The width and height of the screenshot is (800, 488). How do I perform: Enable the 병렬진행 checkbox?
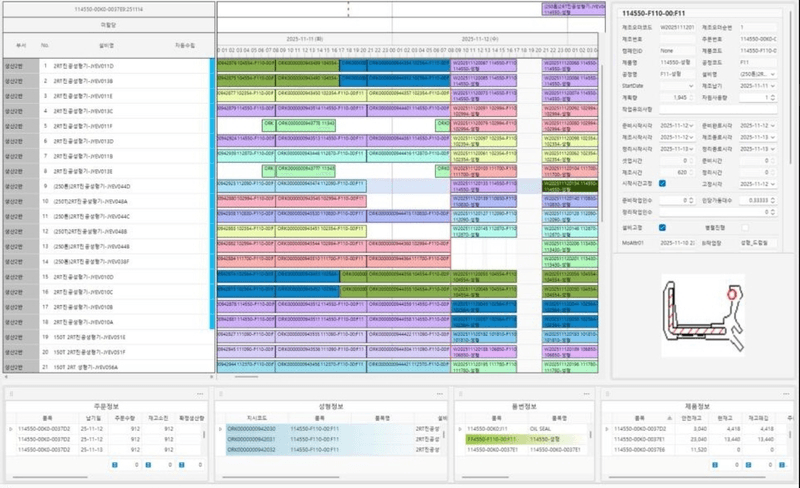click(745, 228)
